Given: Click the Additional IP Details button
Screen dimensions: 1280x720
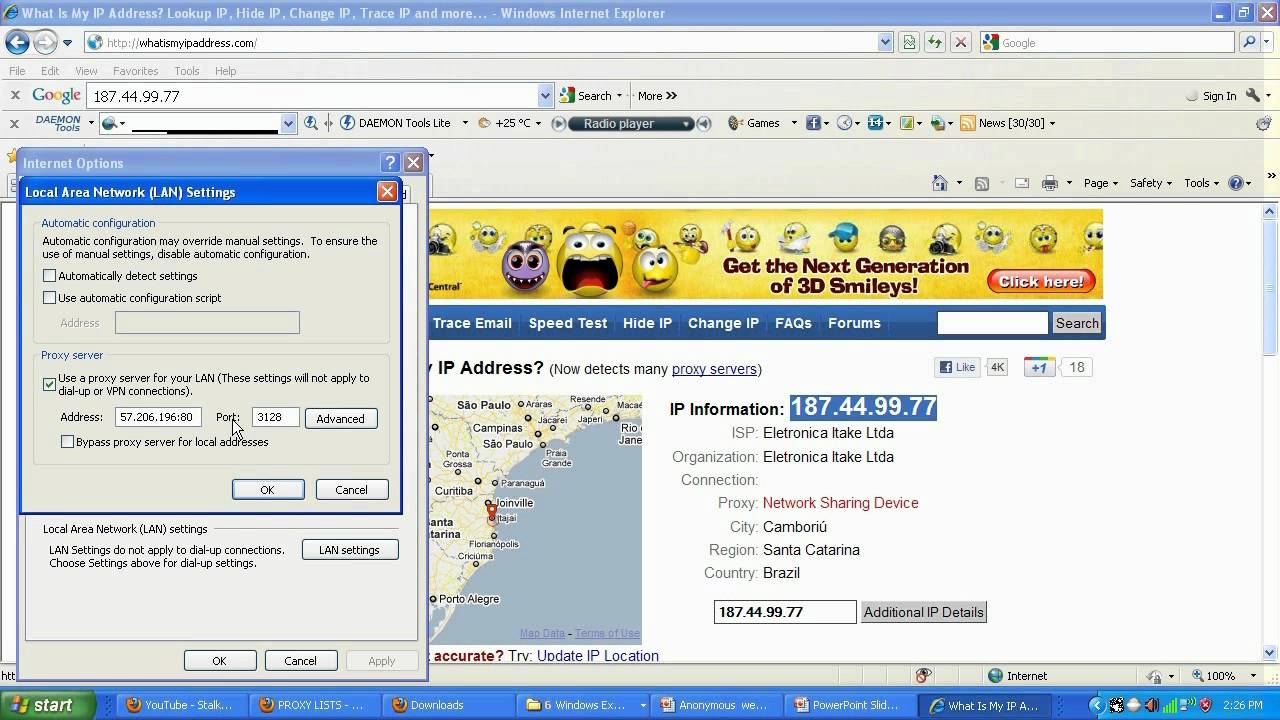Looking at the screenshot, I should 923,612.
